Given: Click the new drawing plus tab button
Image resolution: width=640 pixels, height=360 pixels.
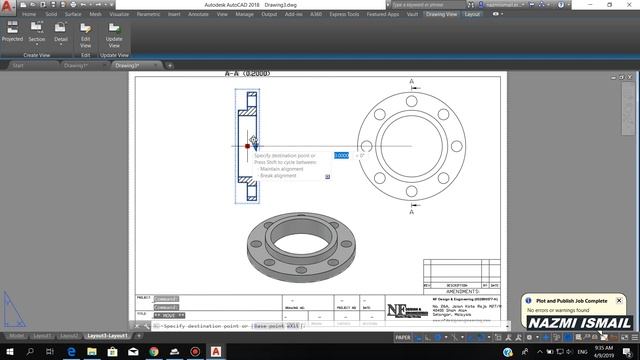Looking at the screenshot, I should (x=170, y=65).
